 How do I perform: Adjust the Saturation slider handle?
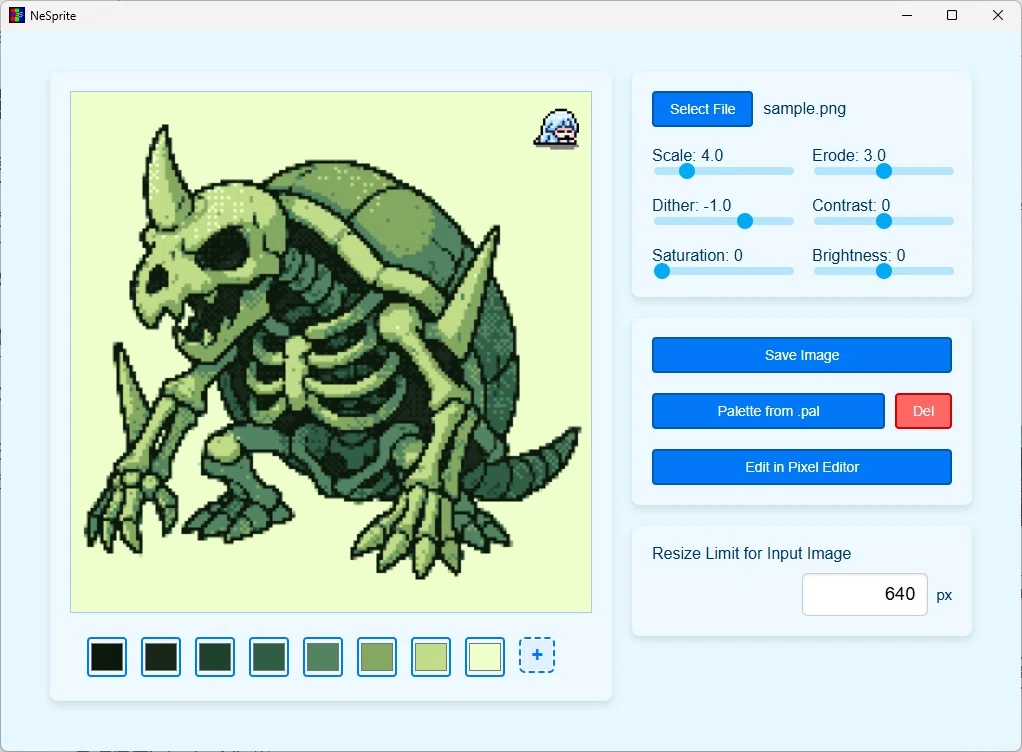coord(662,271)
